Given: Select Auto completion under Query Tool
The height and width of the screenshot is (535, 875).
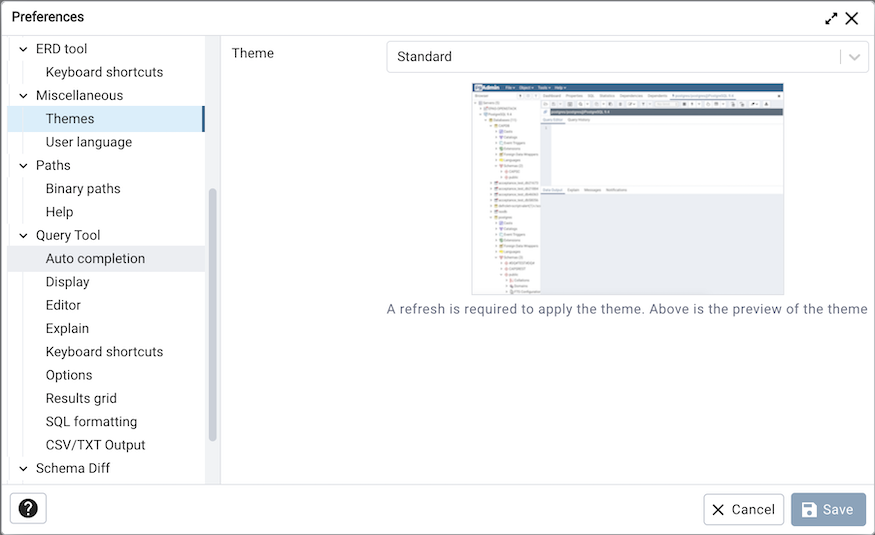Looking at the screenshot, I should click(x=95, y=259).
